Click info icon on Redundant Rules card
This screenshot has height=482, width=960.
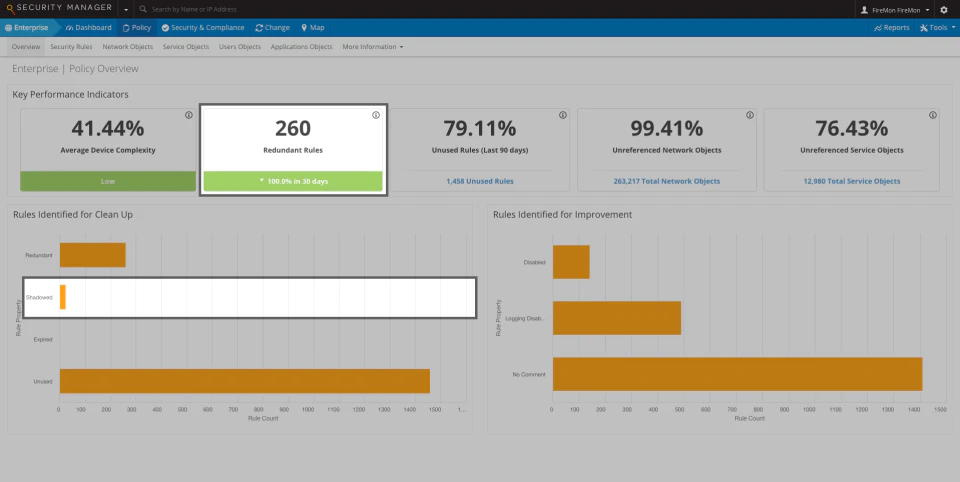(x=376, y=115)
